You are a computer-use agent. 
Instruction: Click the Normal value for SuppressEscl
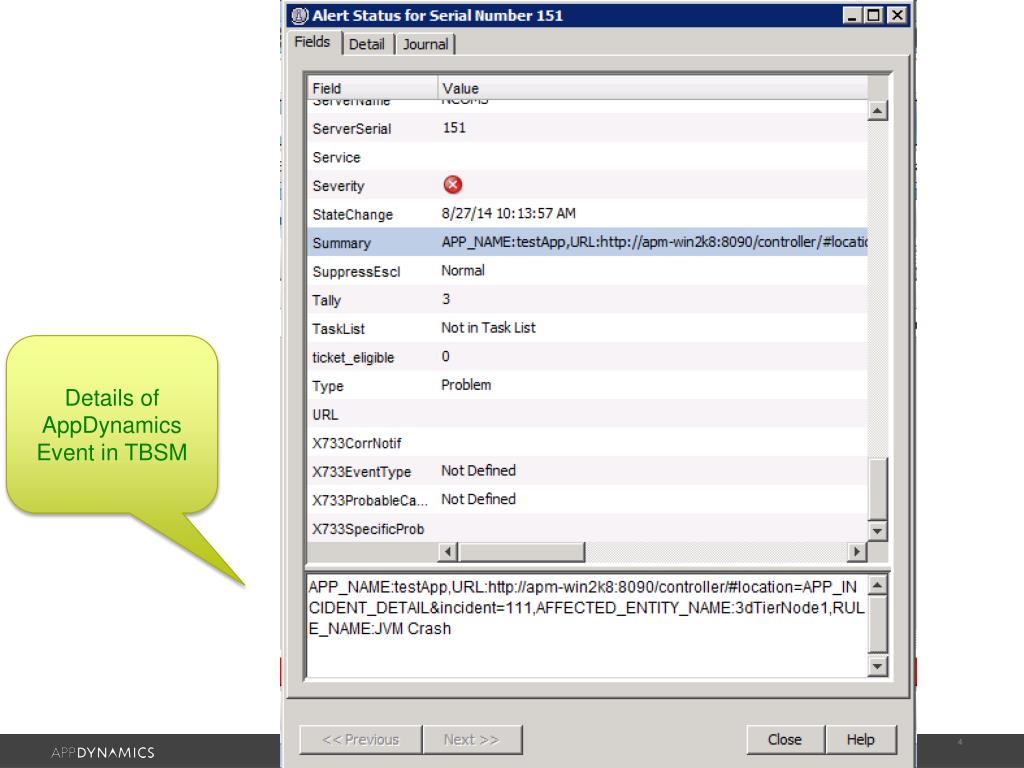463,270
